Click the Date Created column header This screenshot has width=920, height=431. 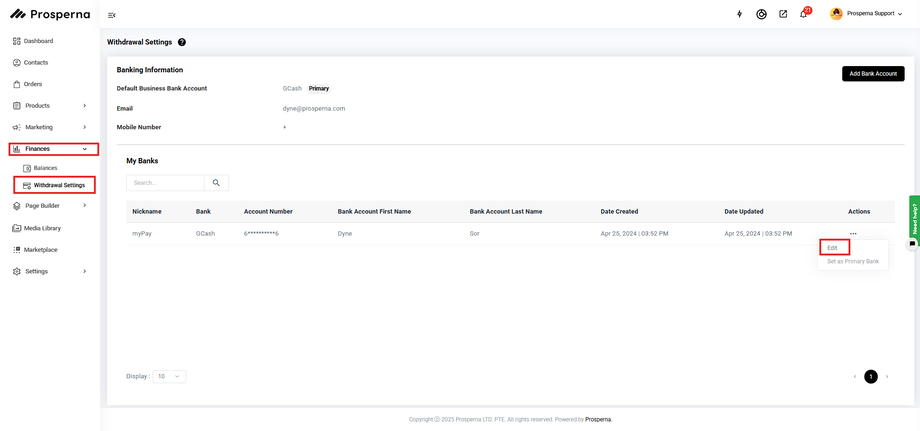(x=619, y=212)
